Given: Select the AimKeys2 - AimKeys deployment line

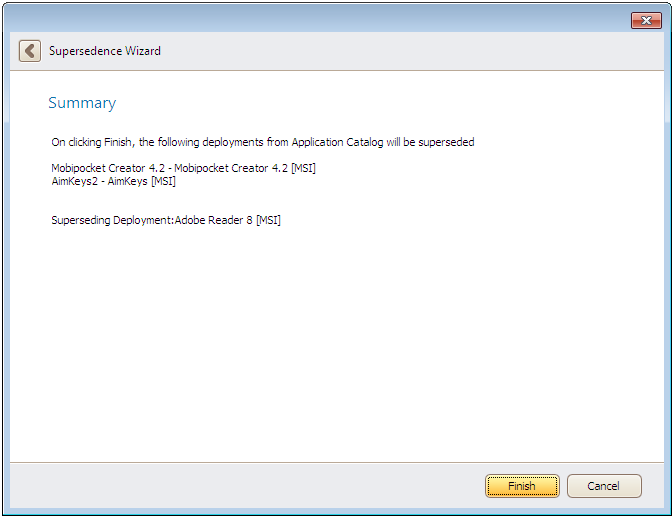Looking at the screenshot, I should (x=113, y=181).
